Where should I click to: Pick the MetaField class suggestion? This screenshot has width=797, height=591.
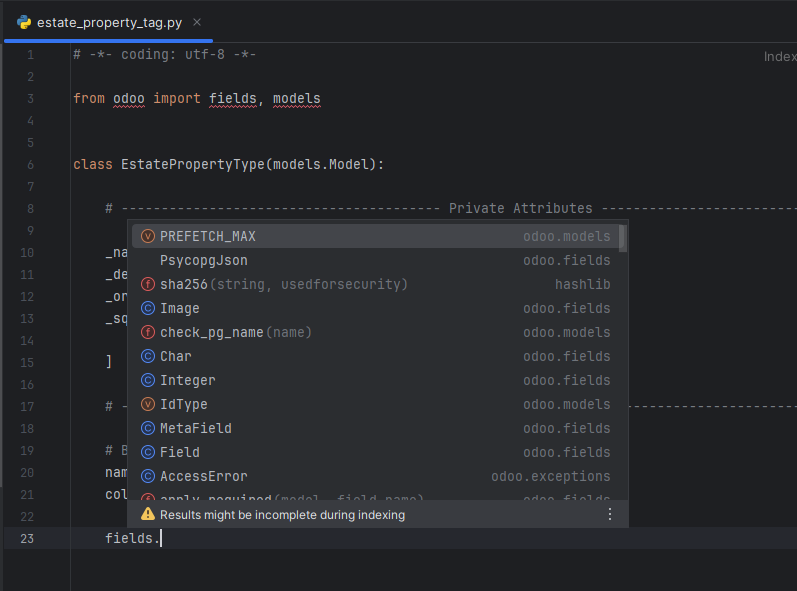click(376, 428)
